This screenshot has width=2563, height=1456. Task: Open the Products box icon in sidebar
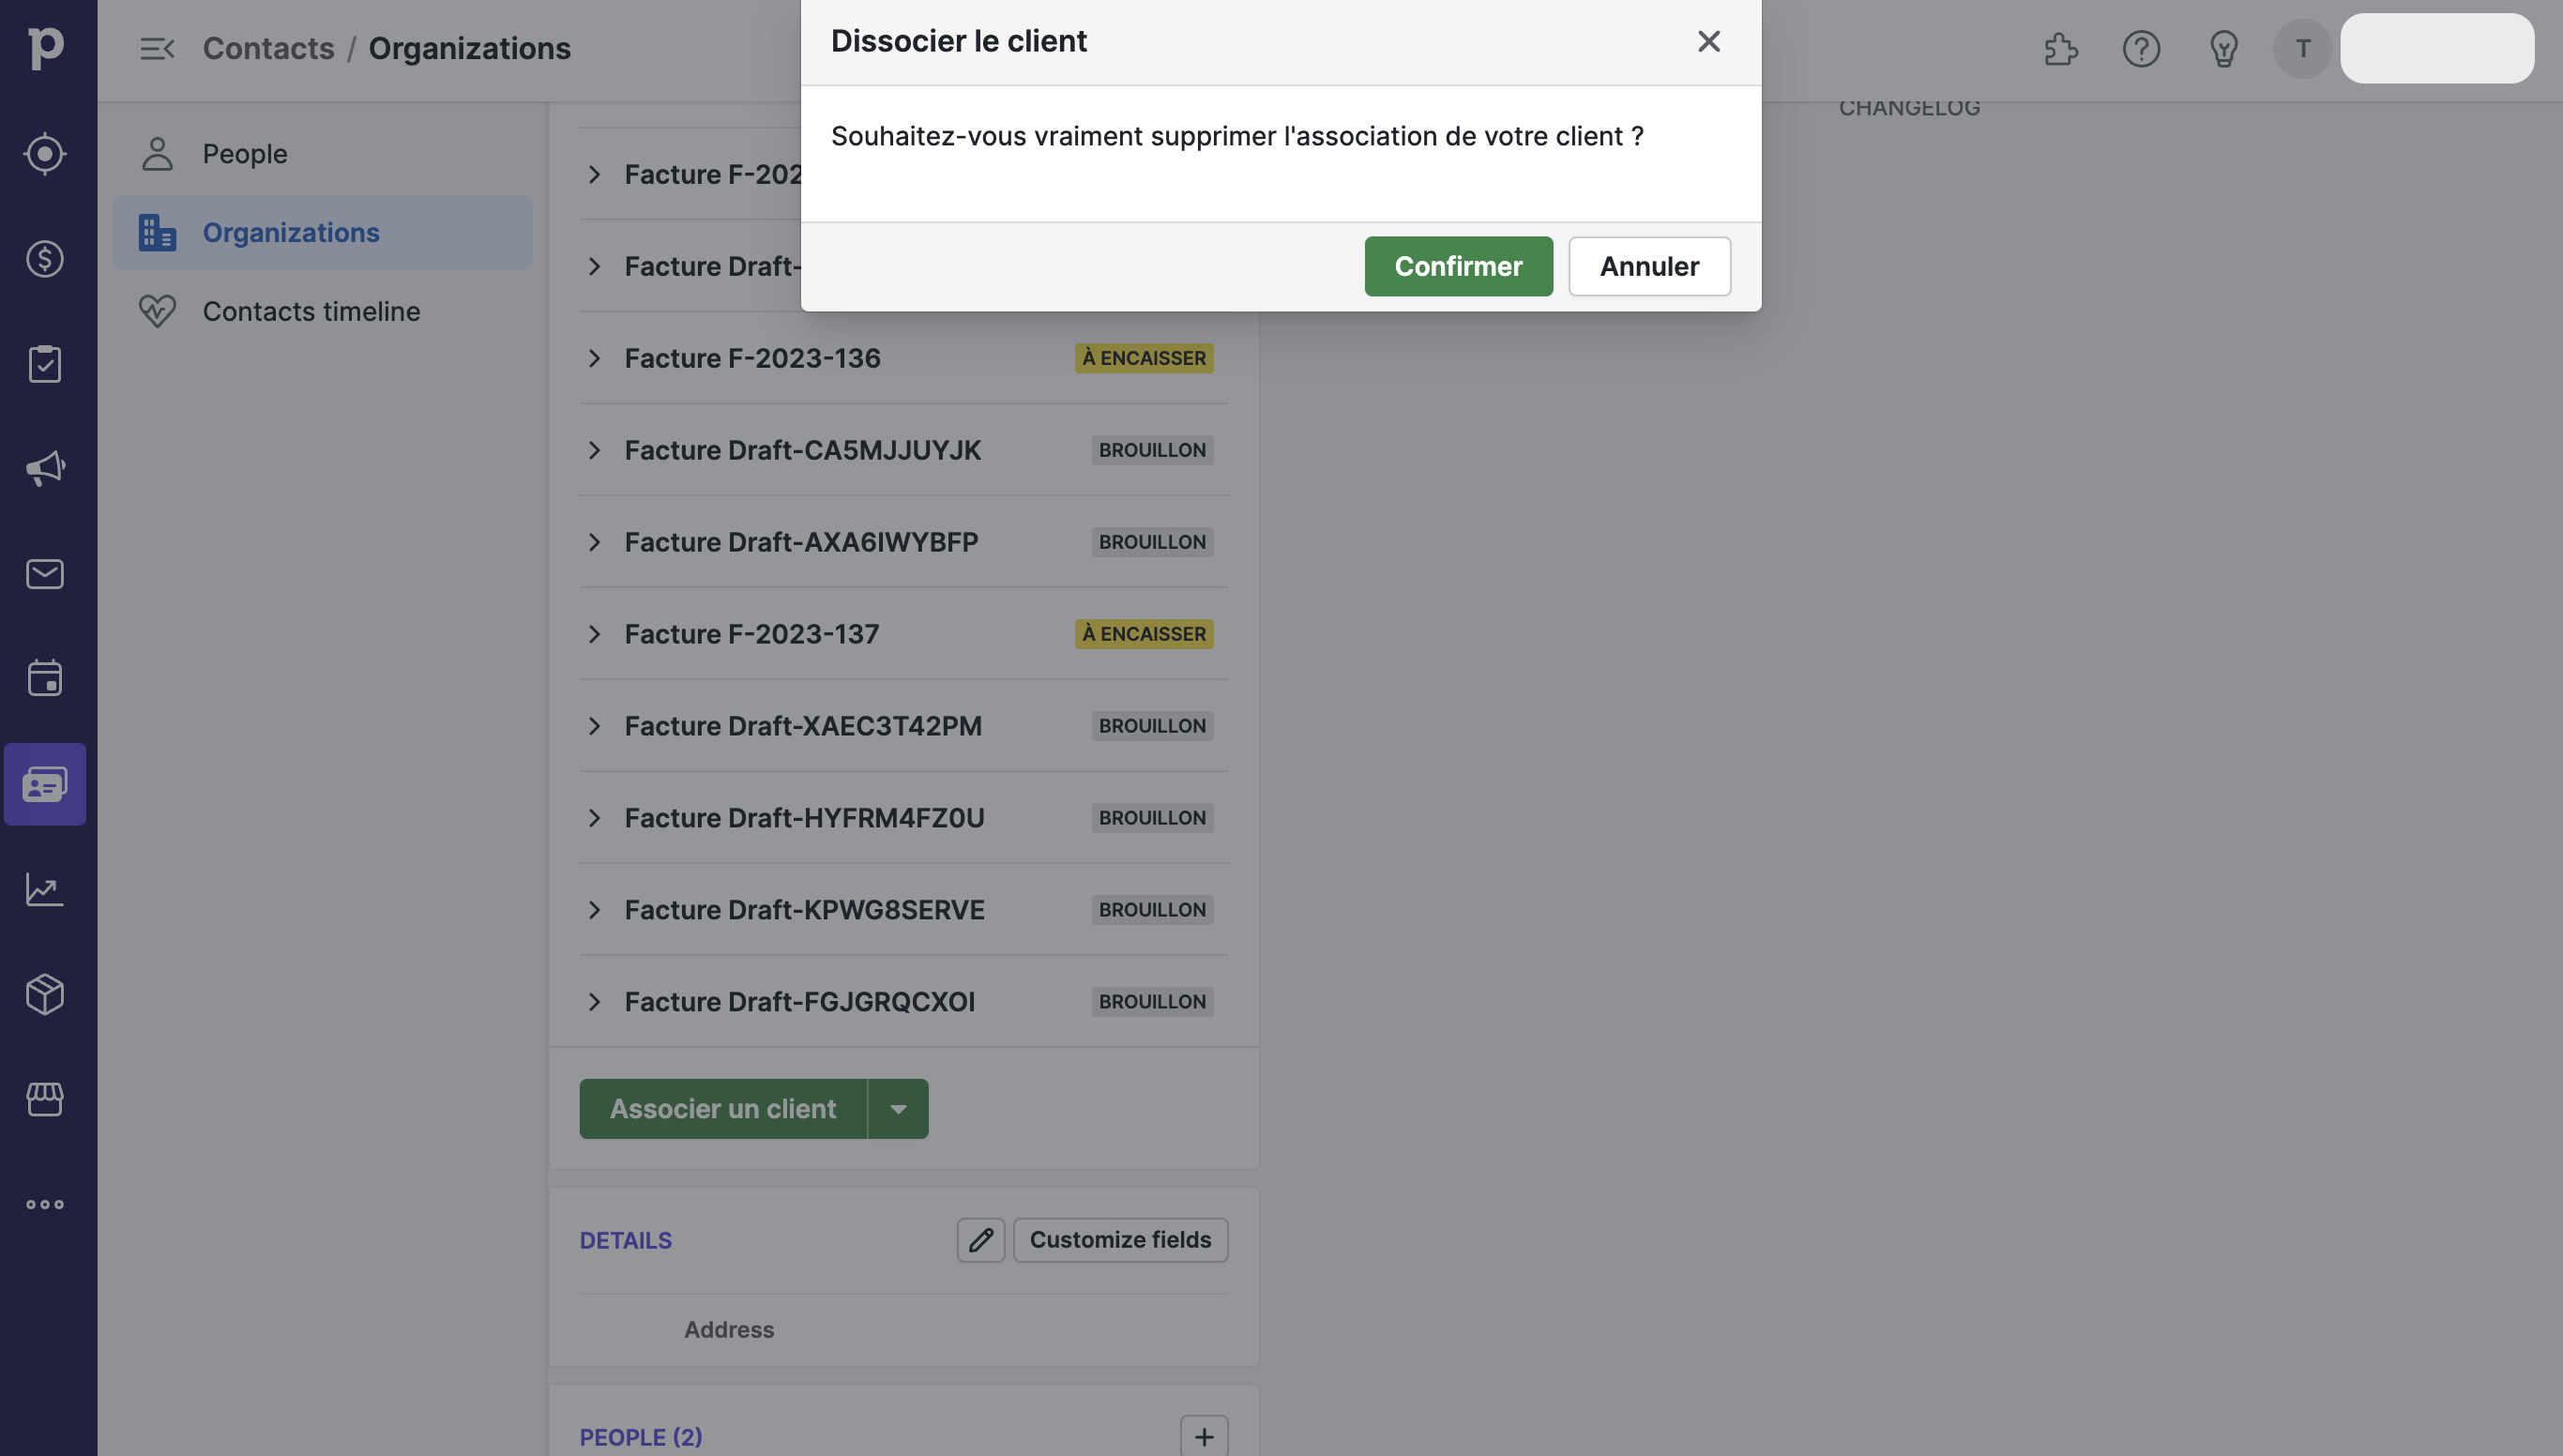pyautogui.click(x=45, y=994)
